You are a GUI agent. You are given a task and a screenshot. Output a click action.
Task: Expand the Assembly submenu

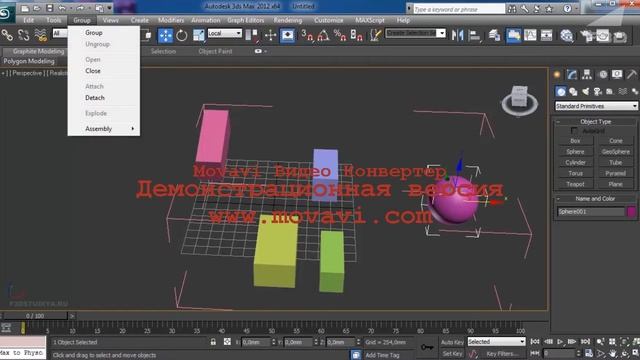[x=104, y=129]
